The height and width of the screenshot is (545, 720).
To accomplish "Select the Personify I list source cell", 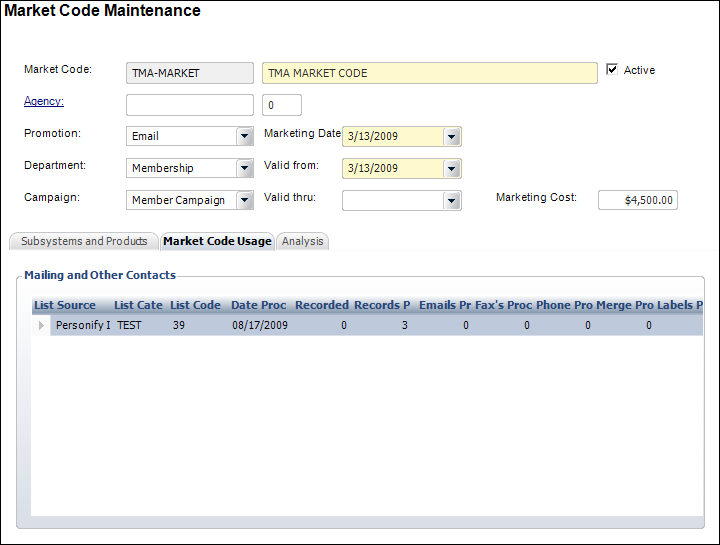I will click(83, 326).
